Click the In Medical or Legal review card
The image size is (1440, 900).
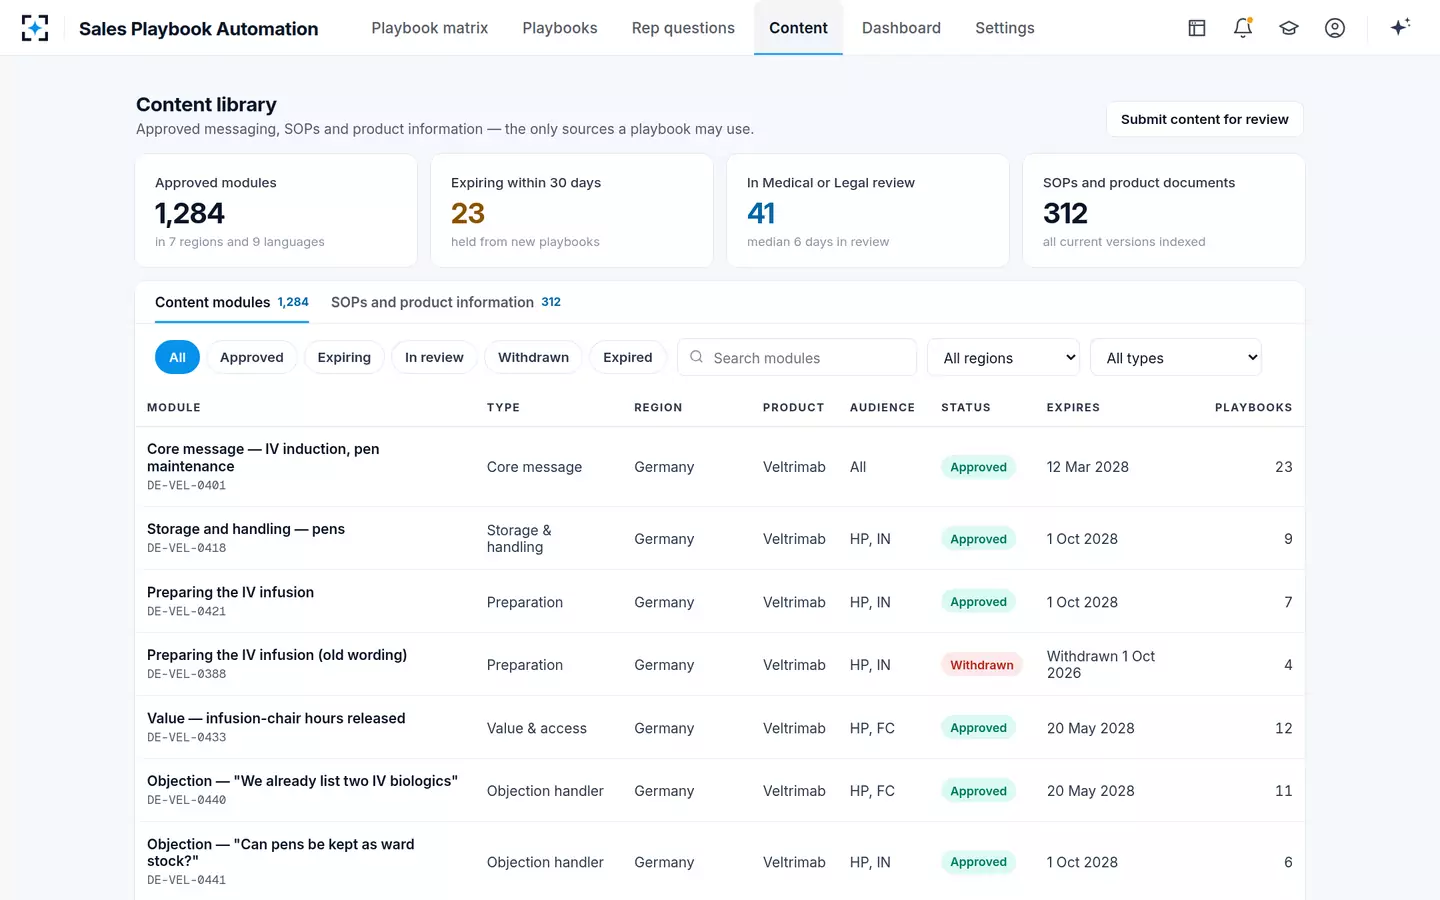pos(868,210)
